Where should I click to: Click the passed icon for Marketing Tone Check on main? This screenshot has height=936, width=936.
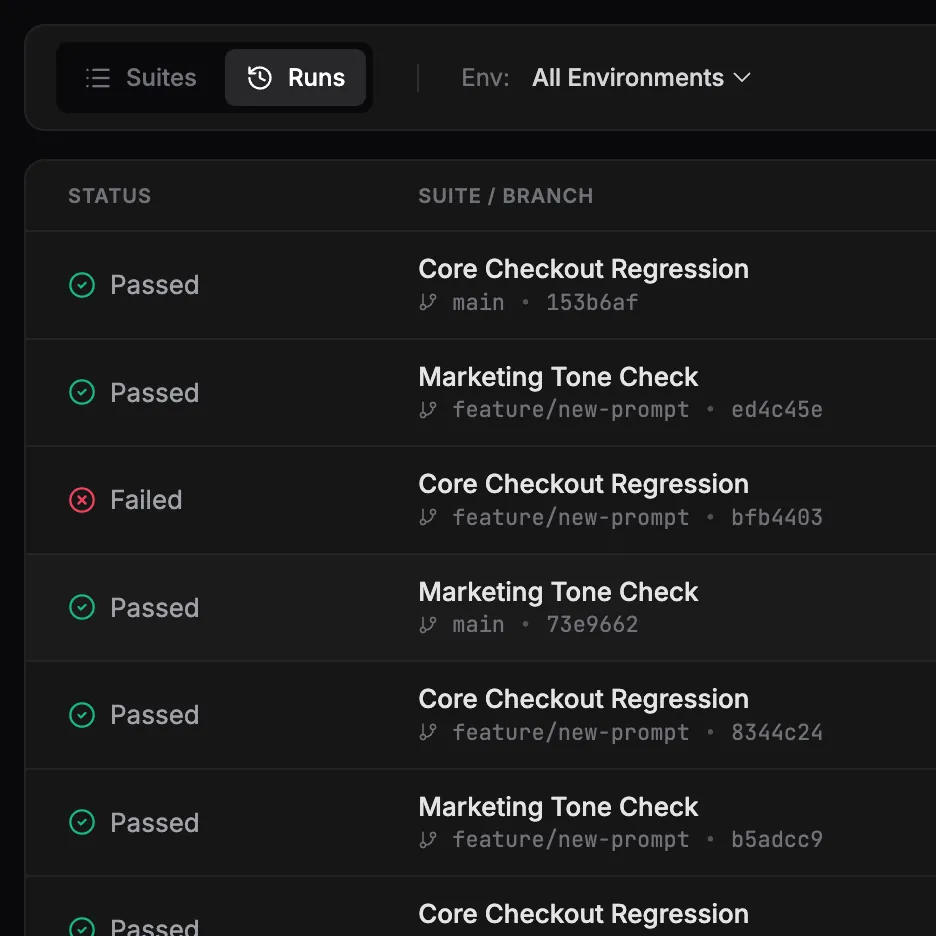coord(81,607)
